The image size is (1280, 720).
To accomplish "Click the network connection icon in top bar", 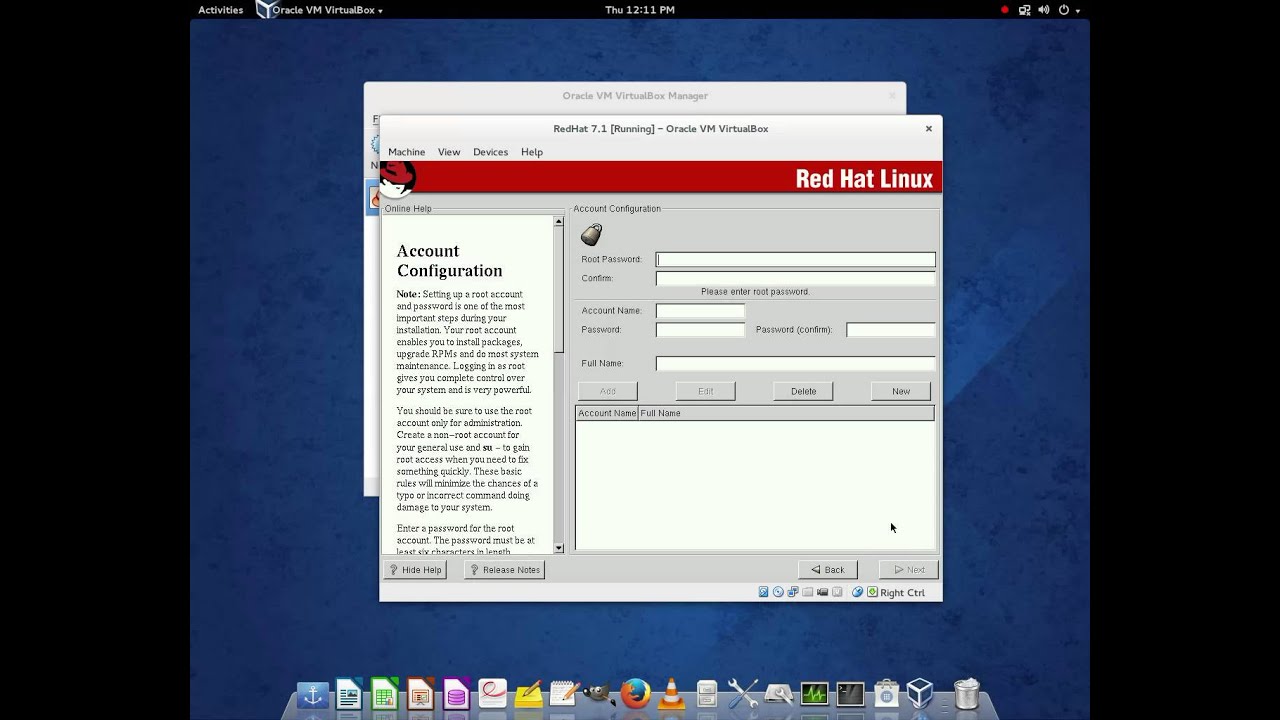I will [1024, 10].
